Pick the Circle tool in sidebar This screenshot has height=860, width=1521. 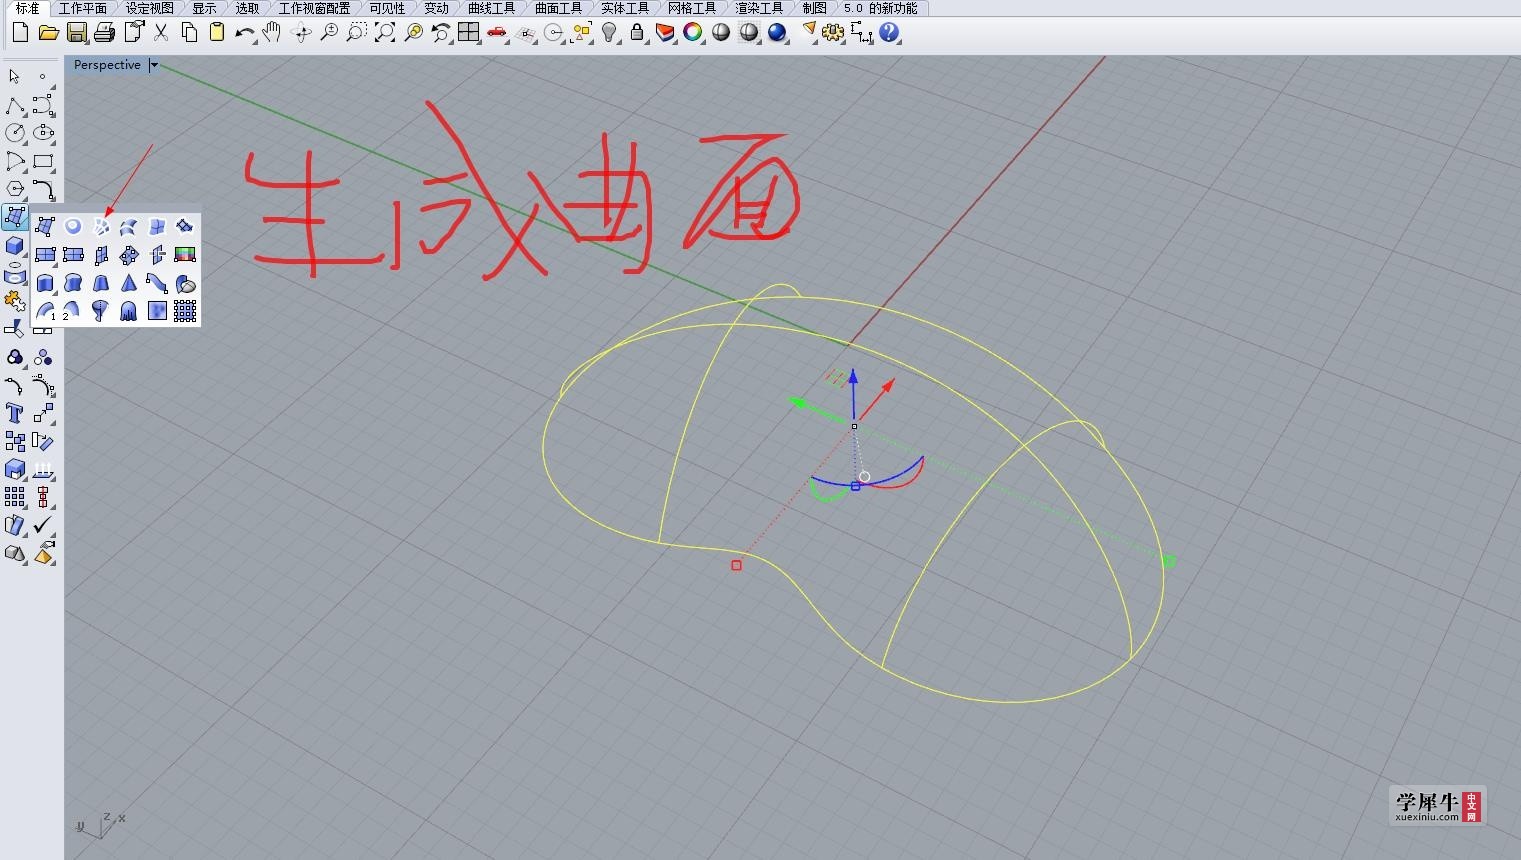point(15,133)
